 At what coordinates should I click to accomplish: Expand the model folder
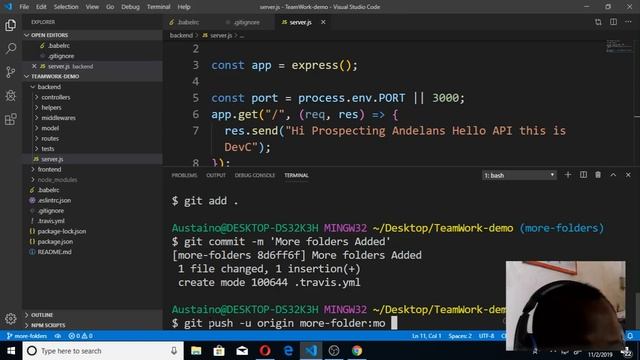(x=93, y=128)
